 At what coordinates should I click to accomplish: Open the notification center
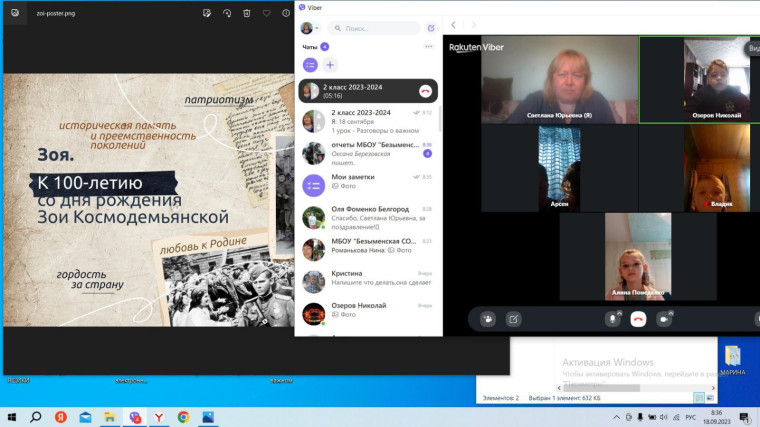744,417
